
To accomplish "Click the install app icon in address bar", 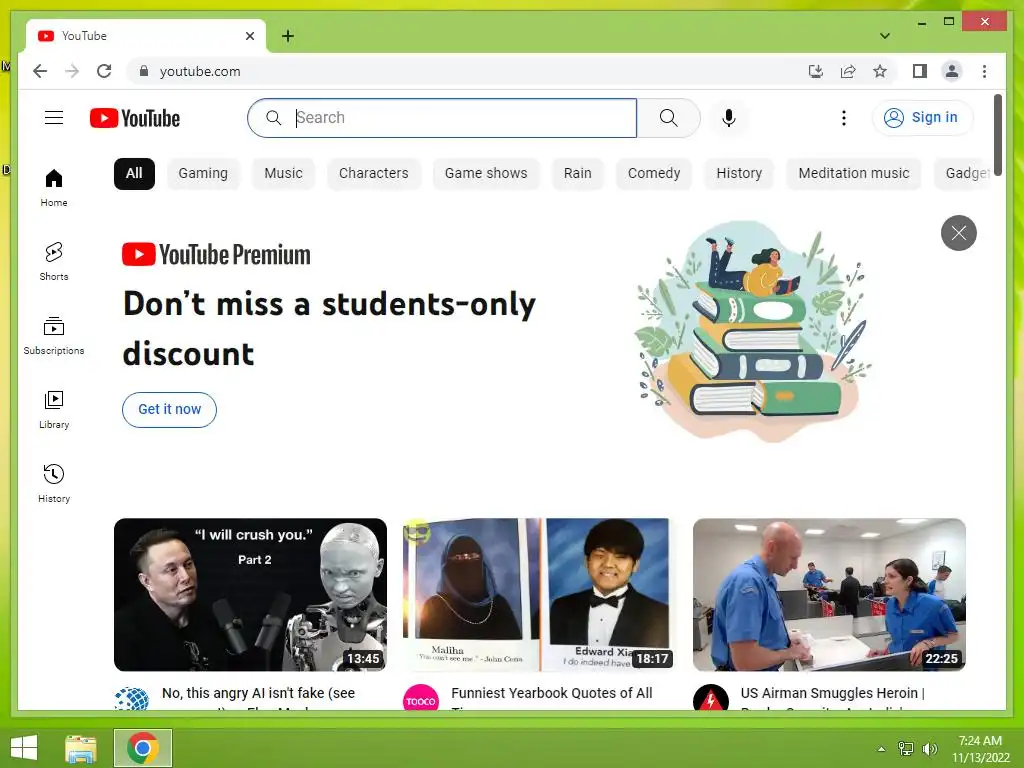I will (815, 71).
